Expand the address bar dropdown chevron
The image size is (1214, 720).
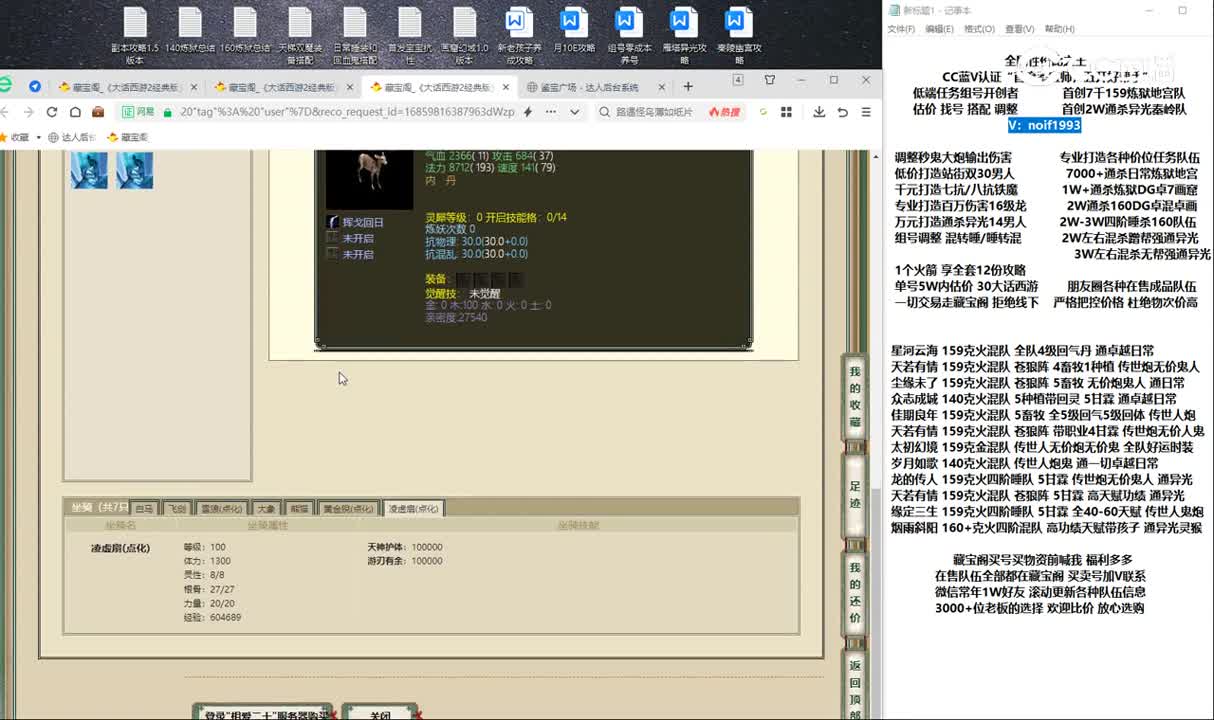[x=574, y=112]
